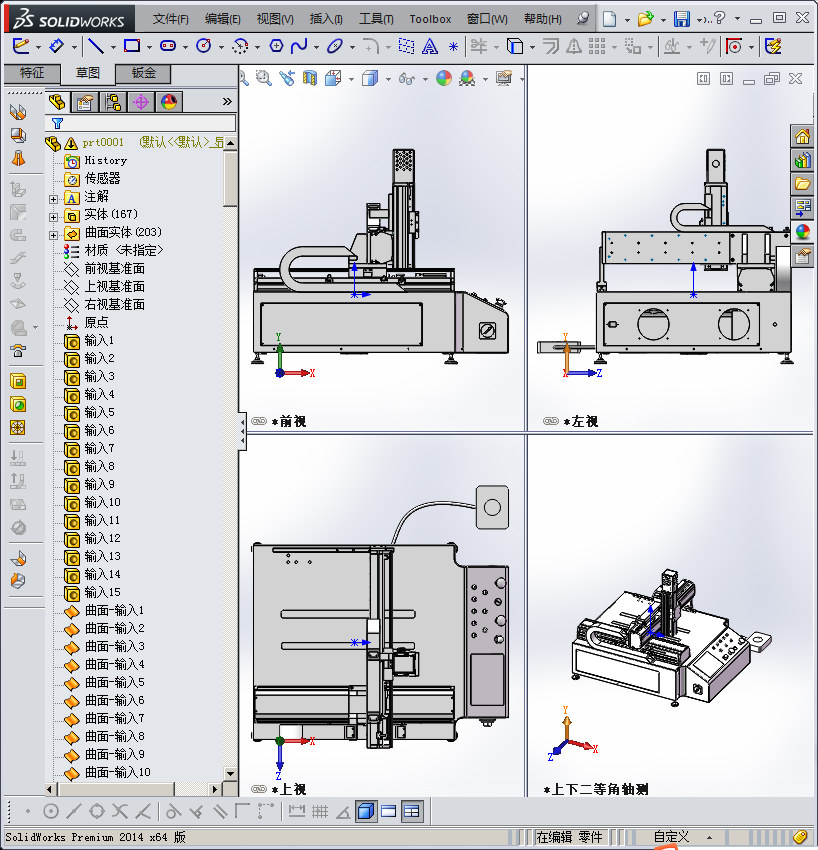Toggle the link views icon next to 左视
This screenshot has height=850, width=818.
click(551, 421)
